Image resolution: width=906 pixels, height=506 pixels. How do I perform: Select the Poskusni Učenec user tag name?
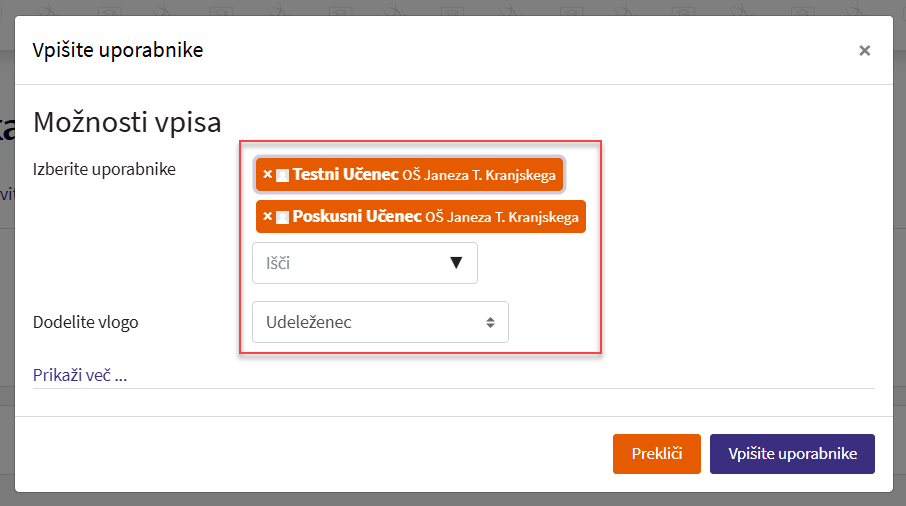pyautogui.click(x=356, y=216)
